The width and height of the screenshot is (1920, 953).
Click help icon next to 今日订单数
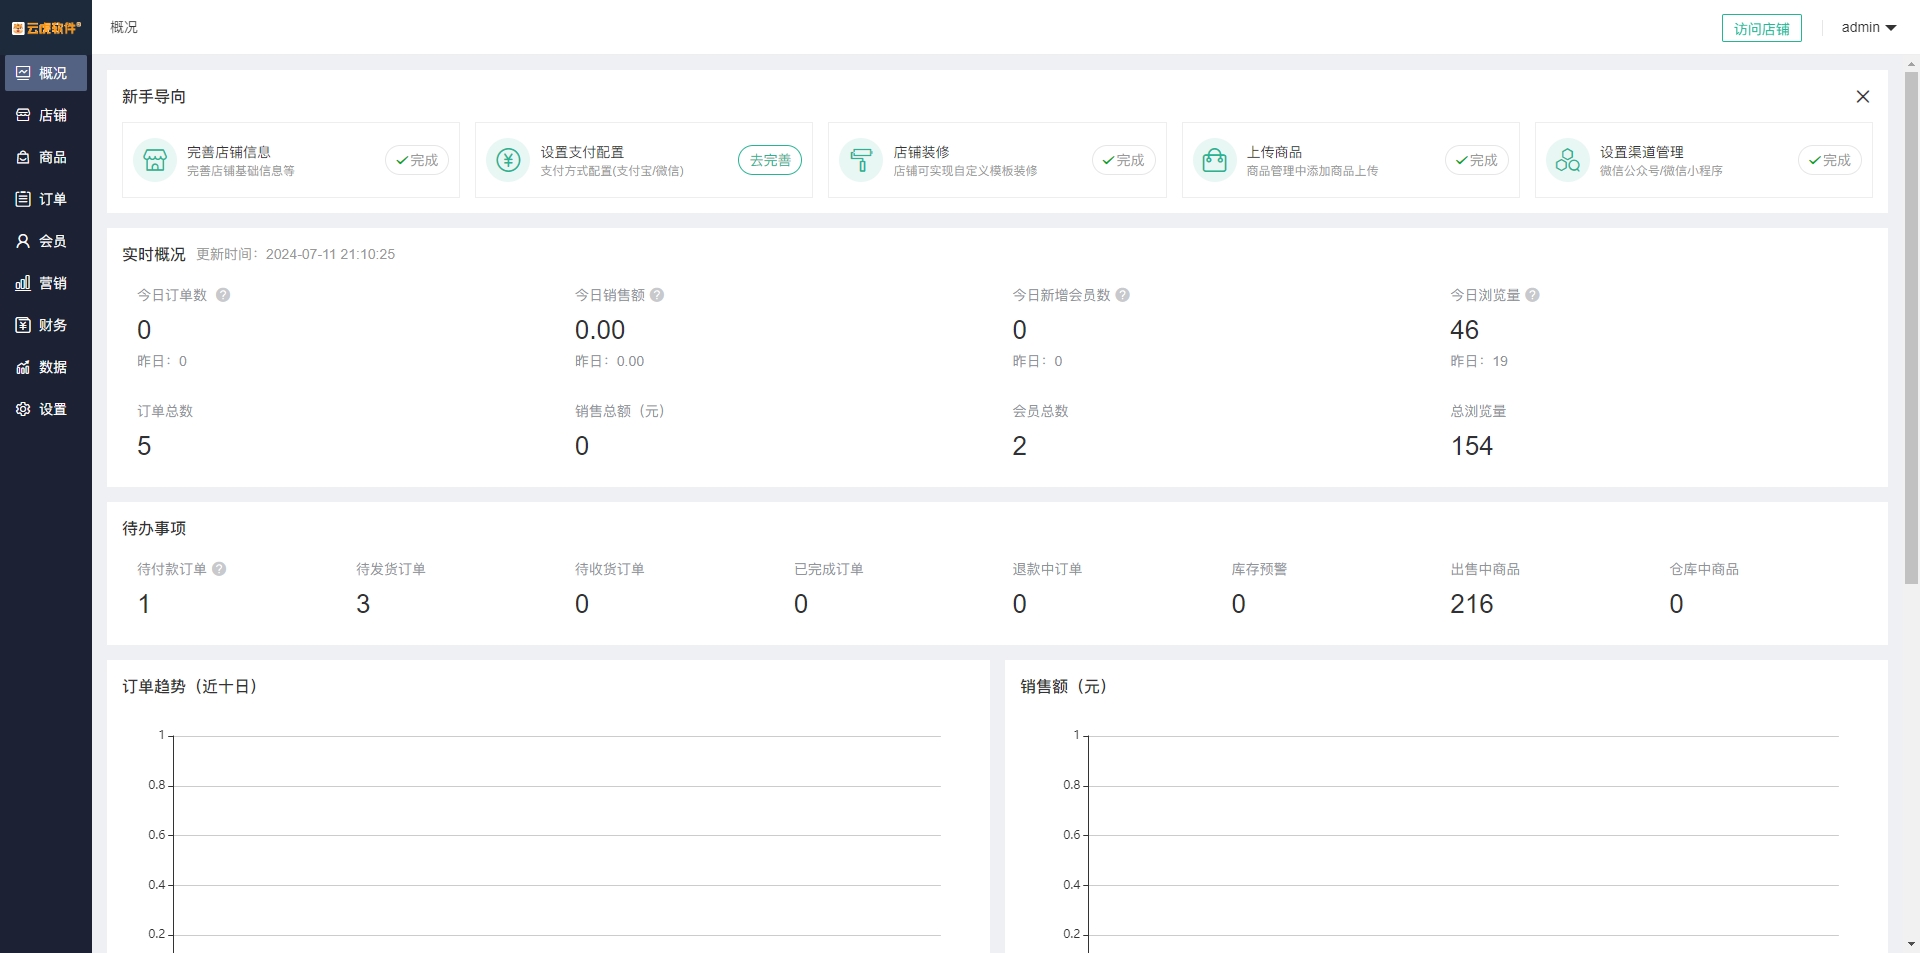click(x=223, y=295)
